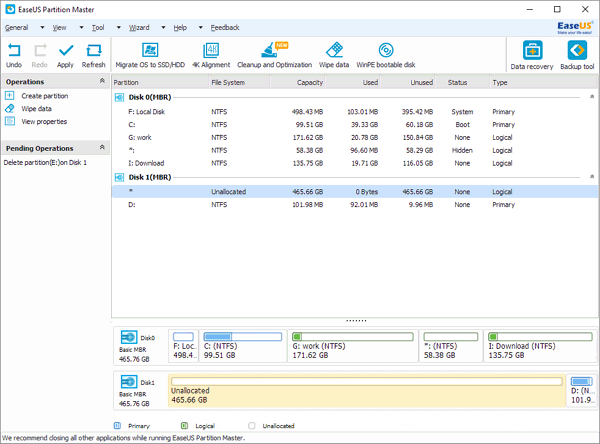Open the Feedback menu item
The image size is (600, 444).
pos(225,28)
